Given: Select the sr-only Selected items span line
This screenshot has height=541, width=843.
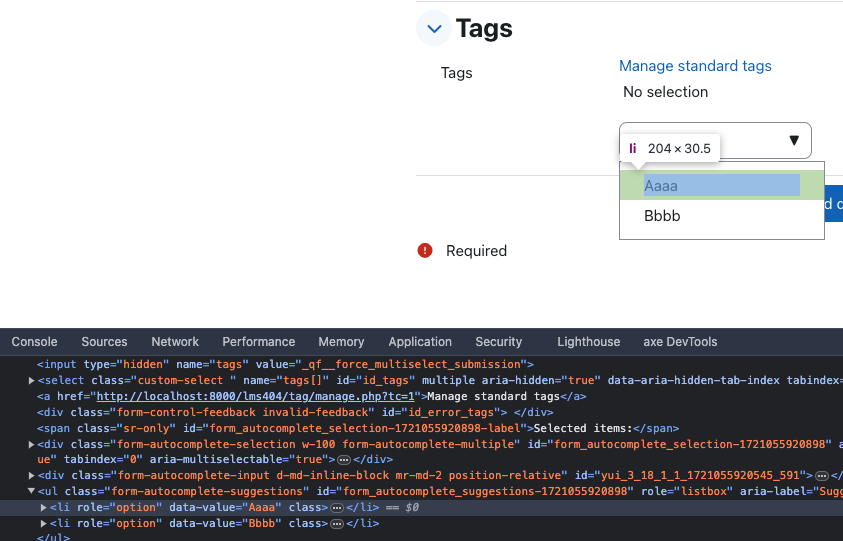Looking at the screenshot, I should 358,429.
